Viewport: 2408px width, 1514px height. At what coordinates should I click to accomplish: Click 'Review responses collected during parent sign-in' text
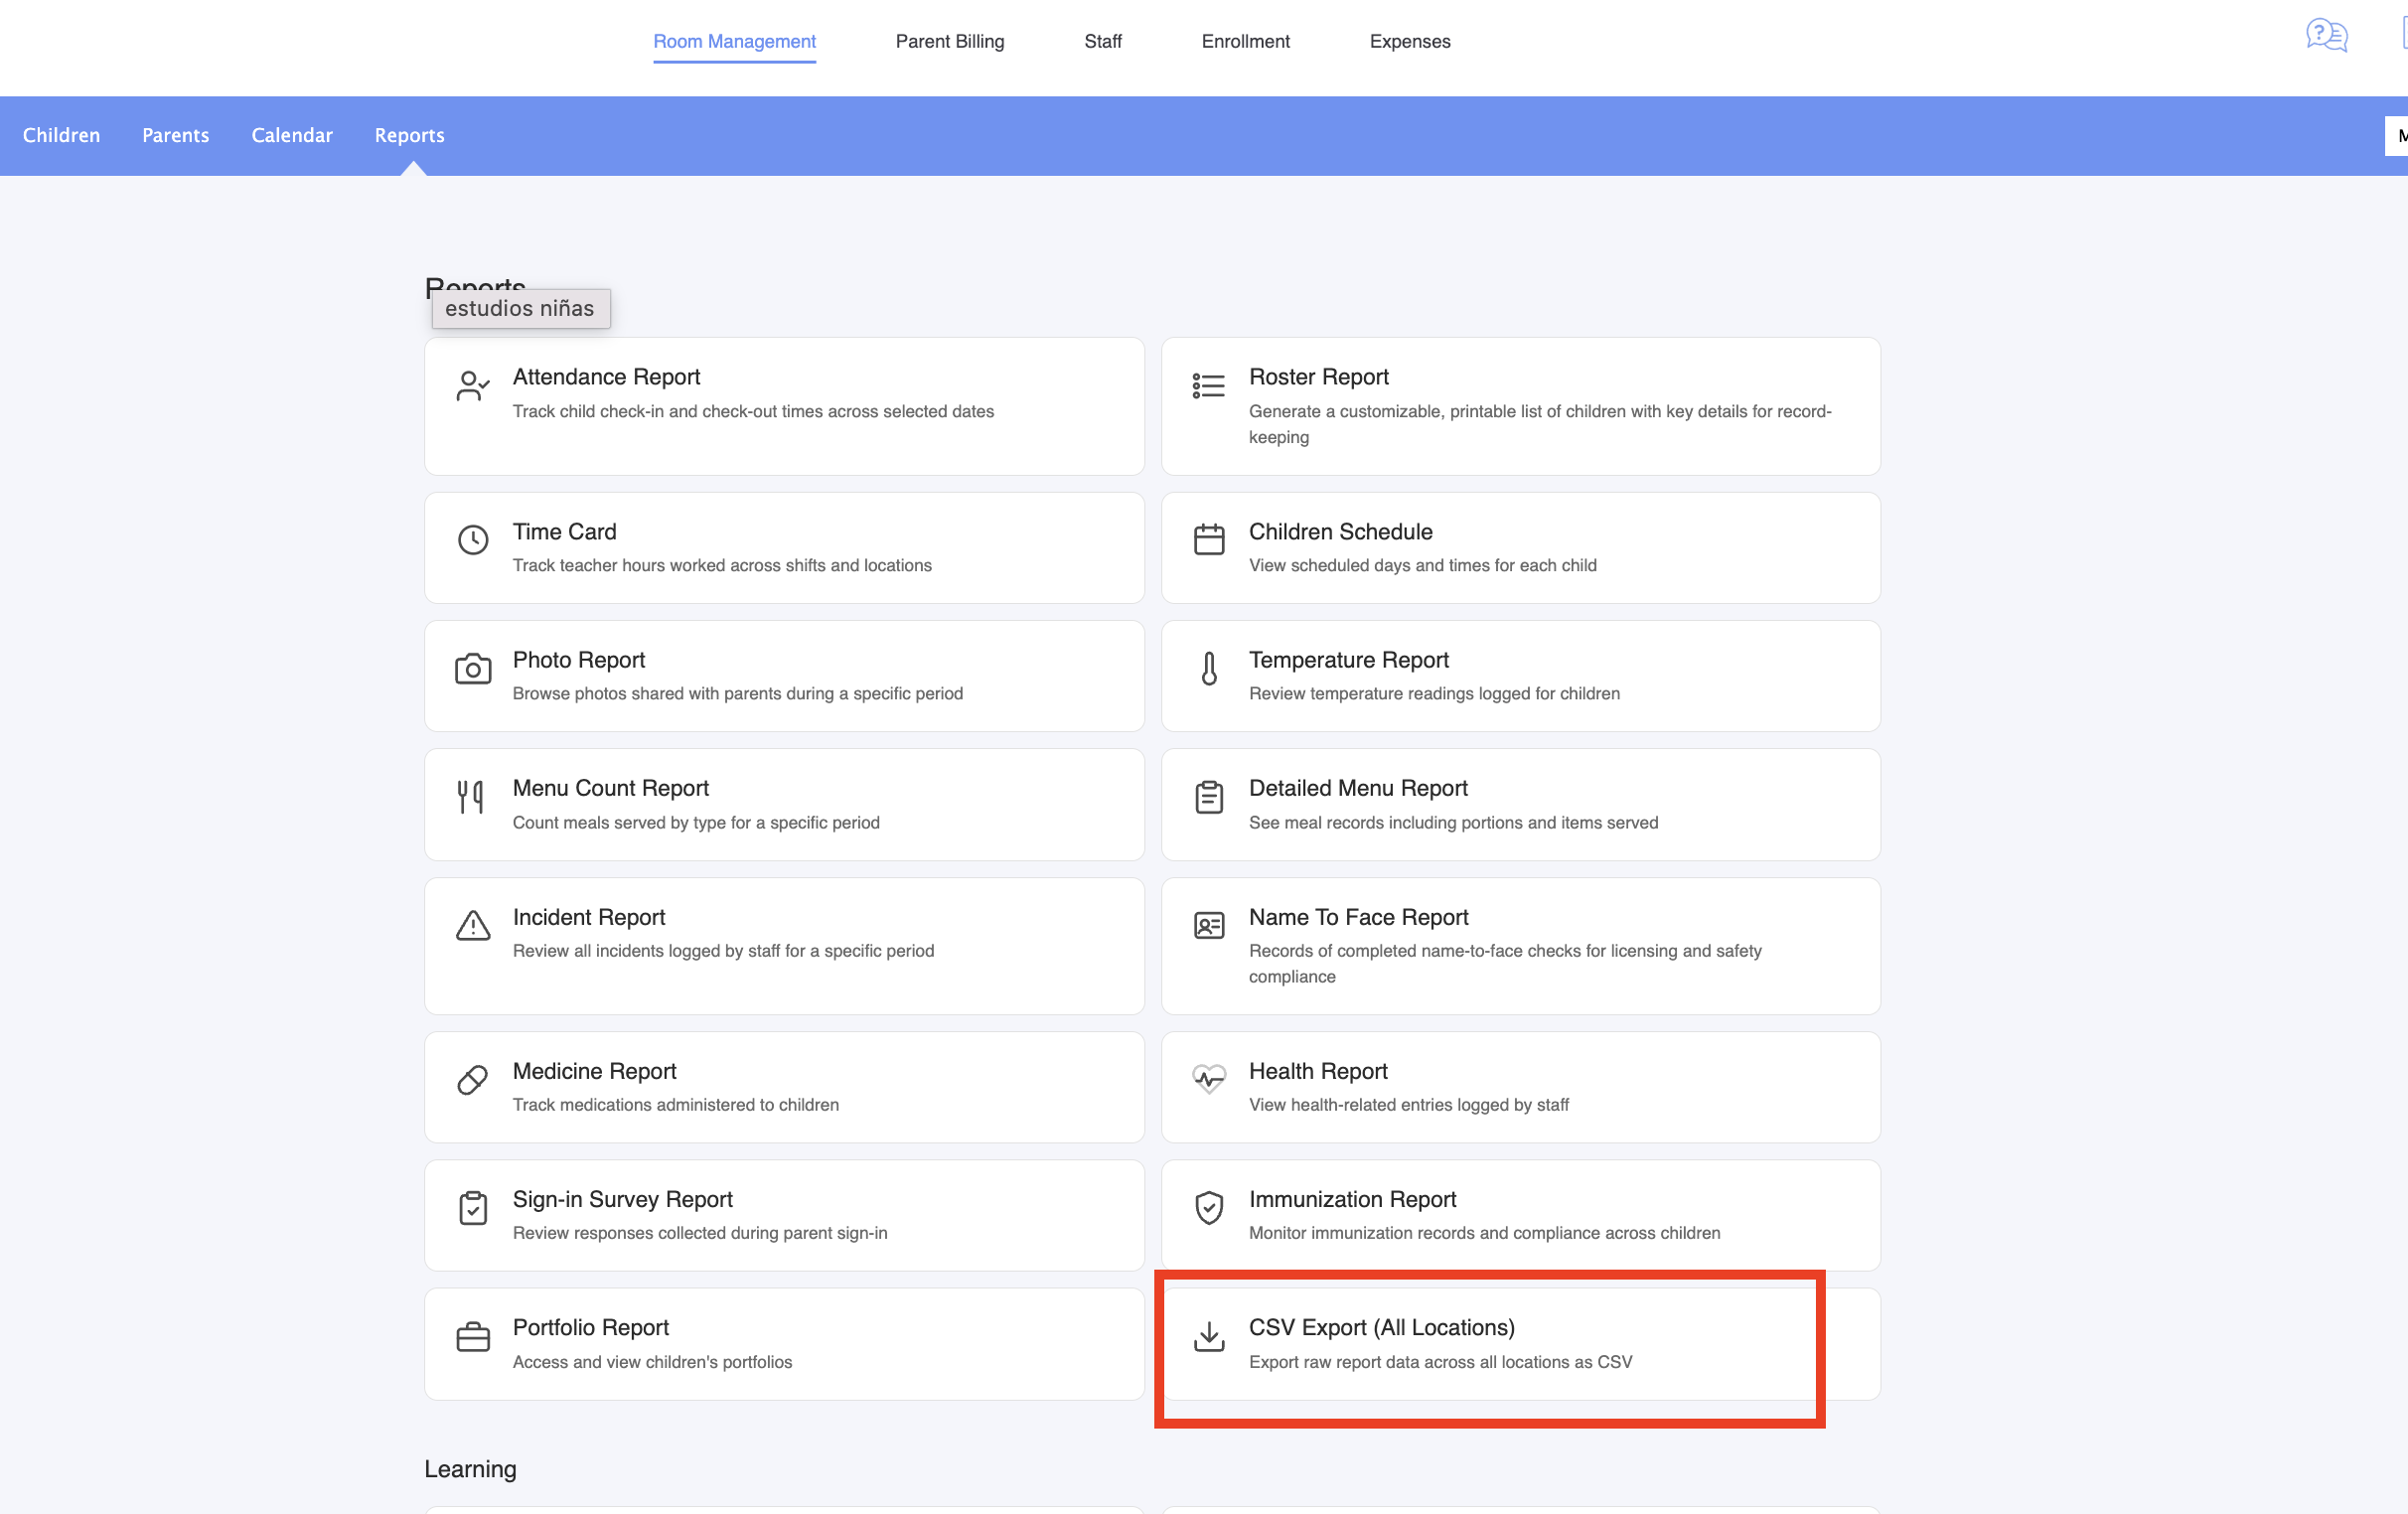click(699, 1233)
